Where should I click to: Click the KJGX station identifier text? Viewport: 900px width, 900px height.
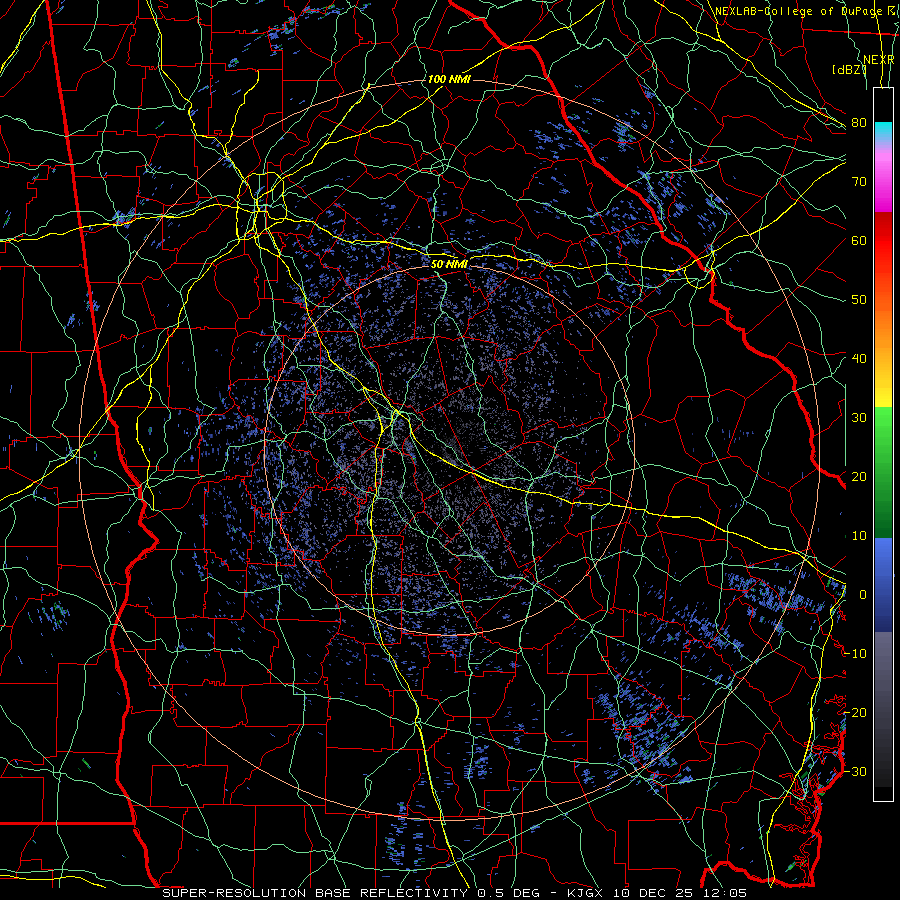tap(585, 893)
